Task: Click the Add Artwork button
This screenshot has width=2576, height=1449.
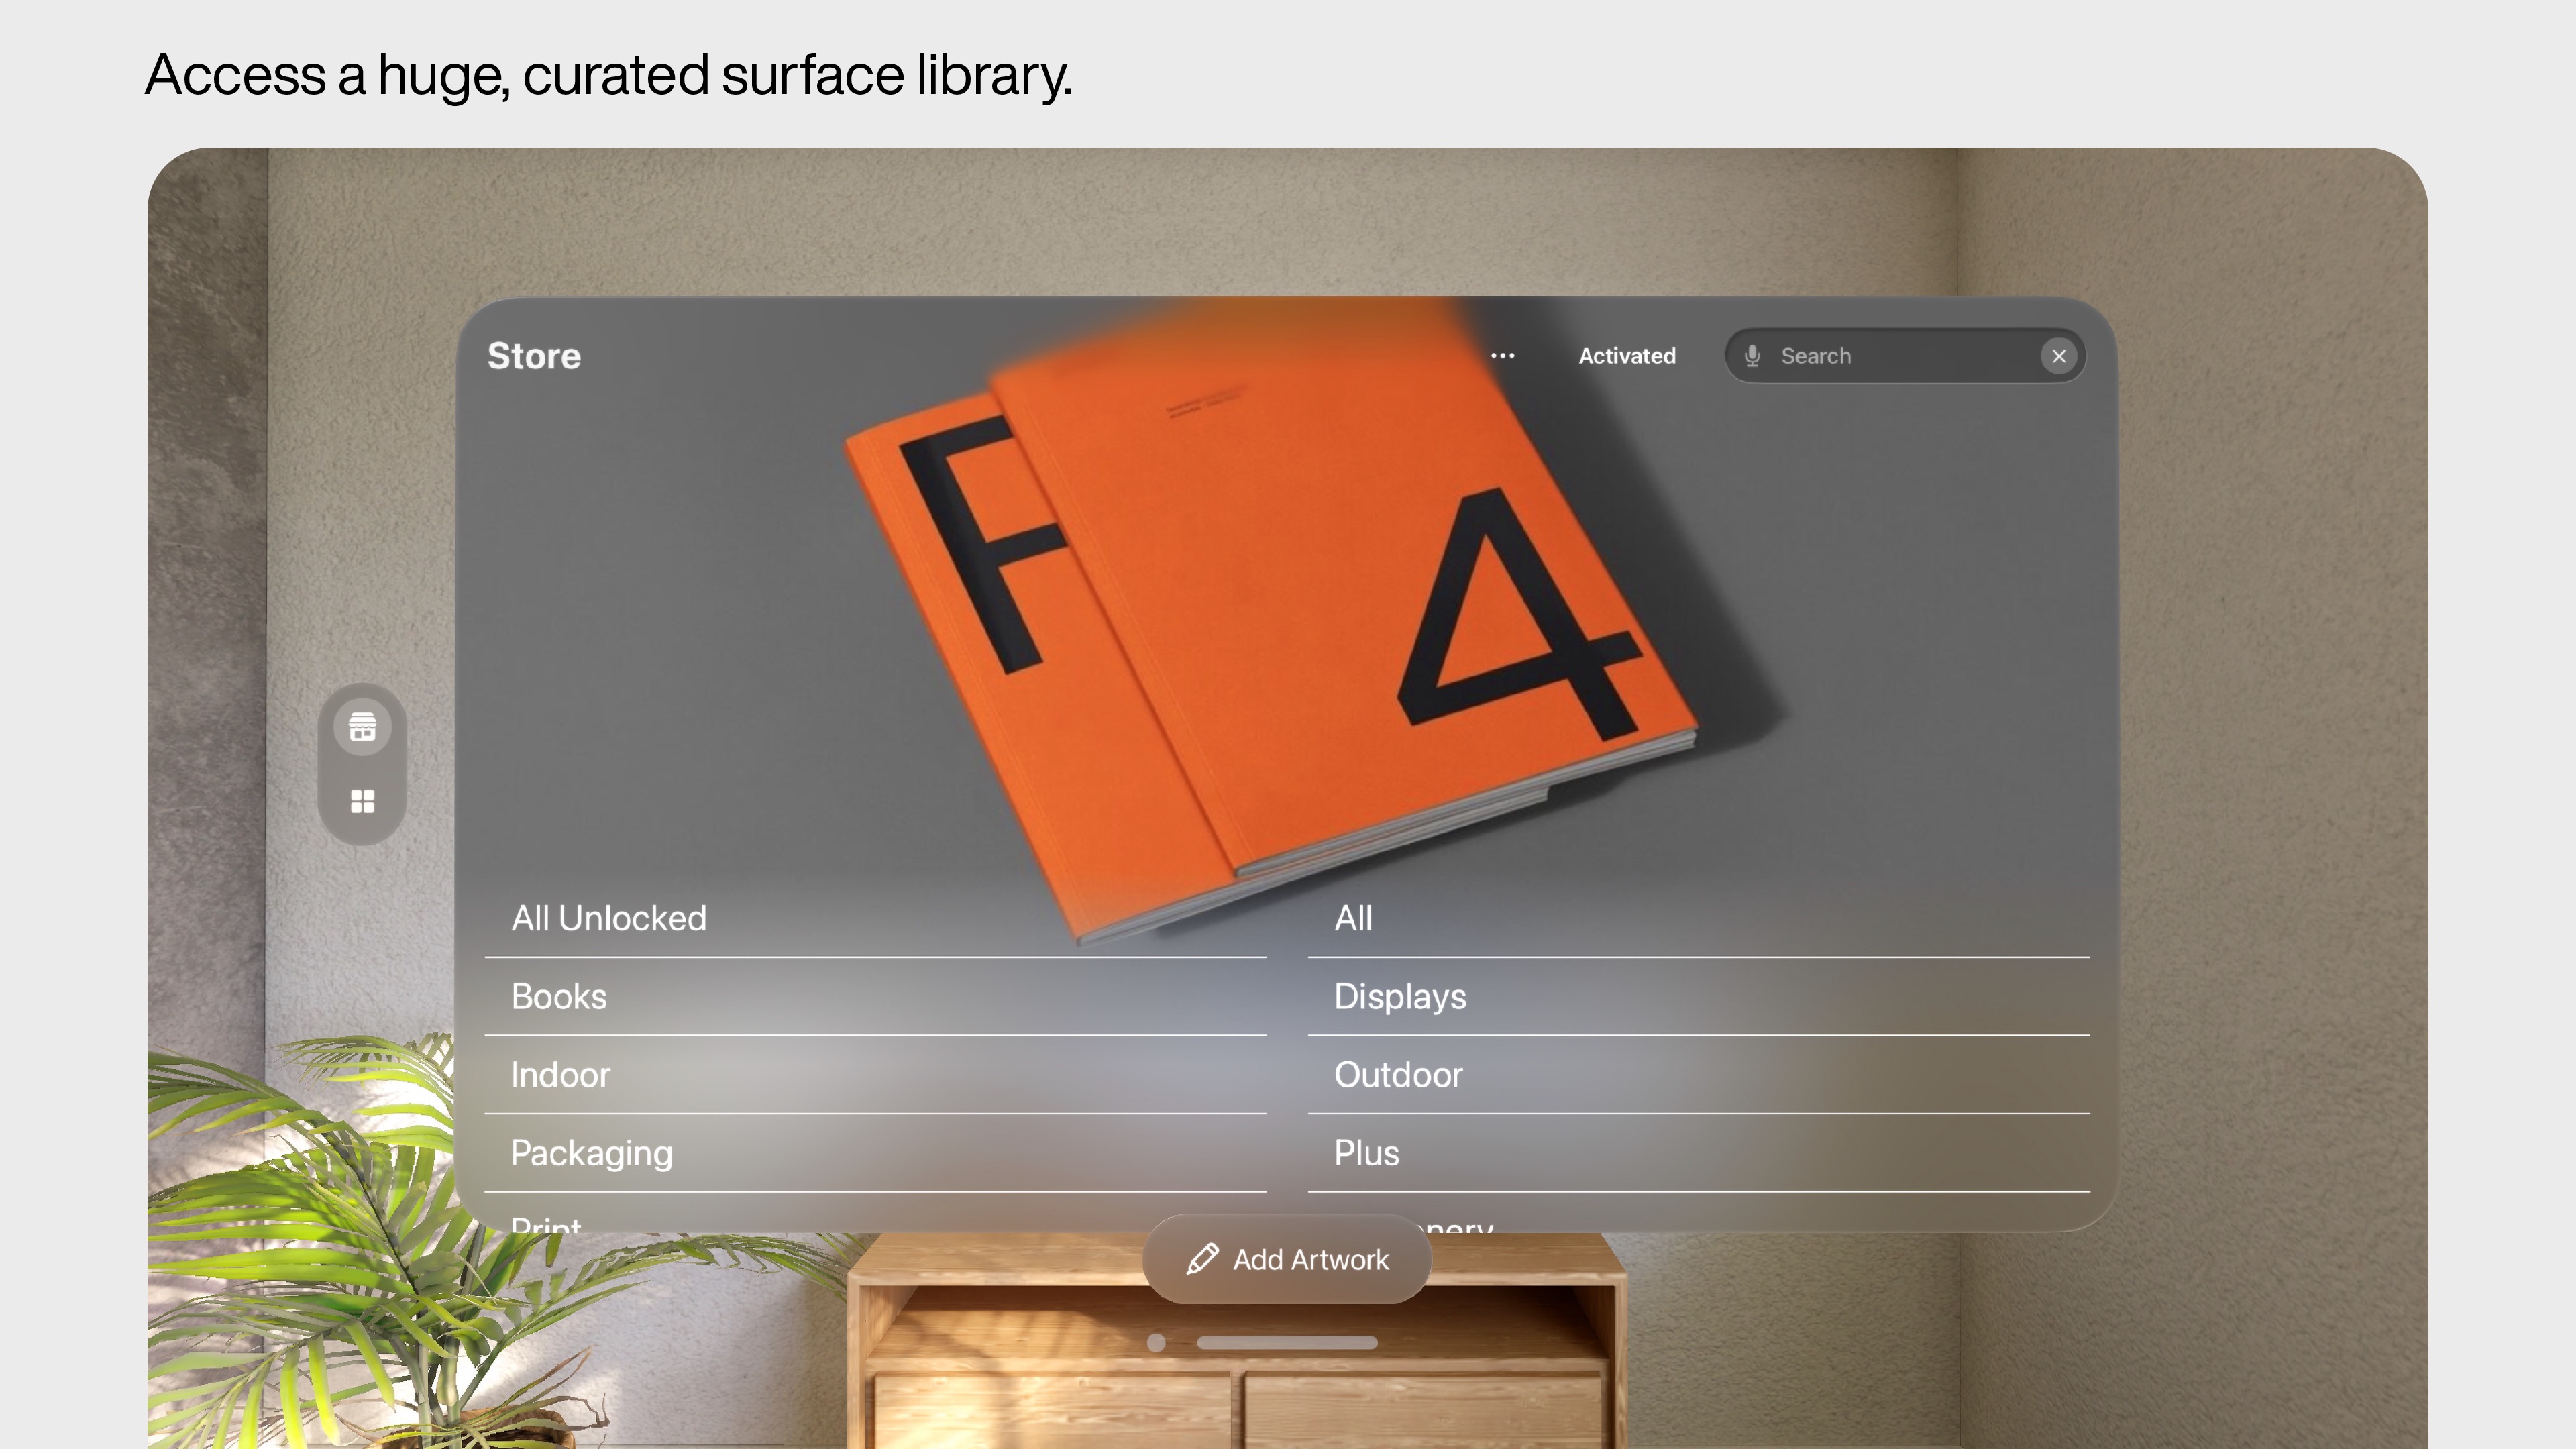Action: (x=1287, y=1259)
